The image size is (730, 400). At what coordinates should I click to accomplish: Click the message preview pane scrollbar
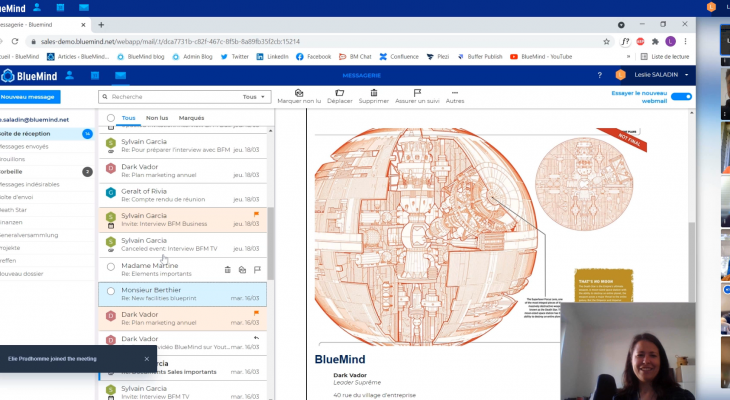click(691, 261)
